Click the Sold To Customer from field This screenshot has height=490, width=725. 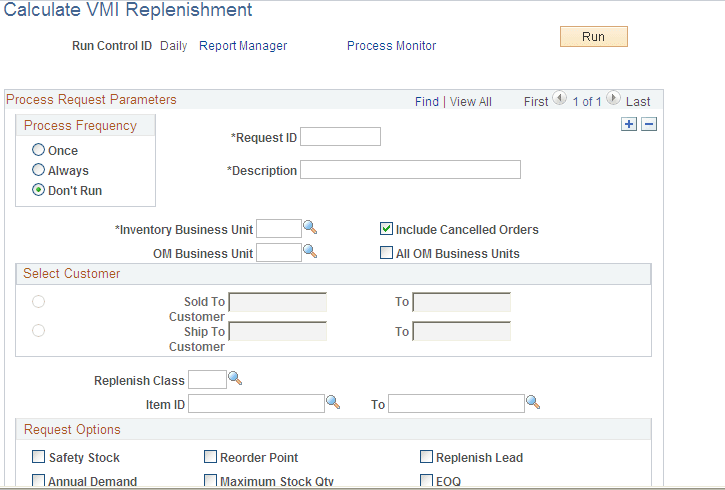(x=278, y=302)
